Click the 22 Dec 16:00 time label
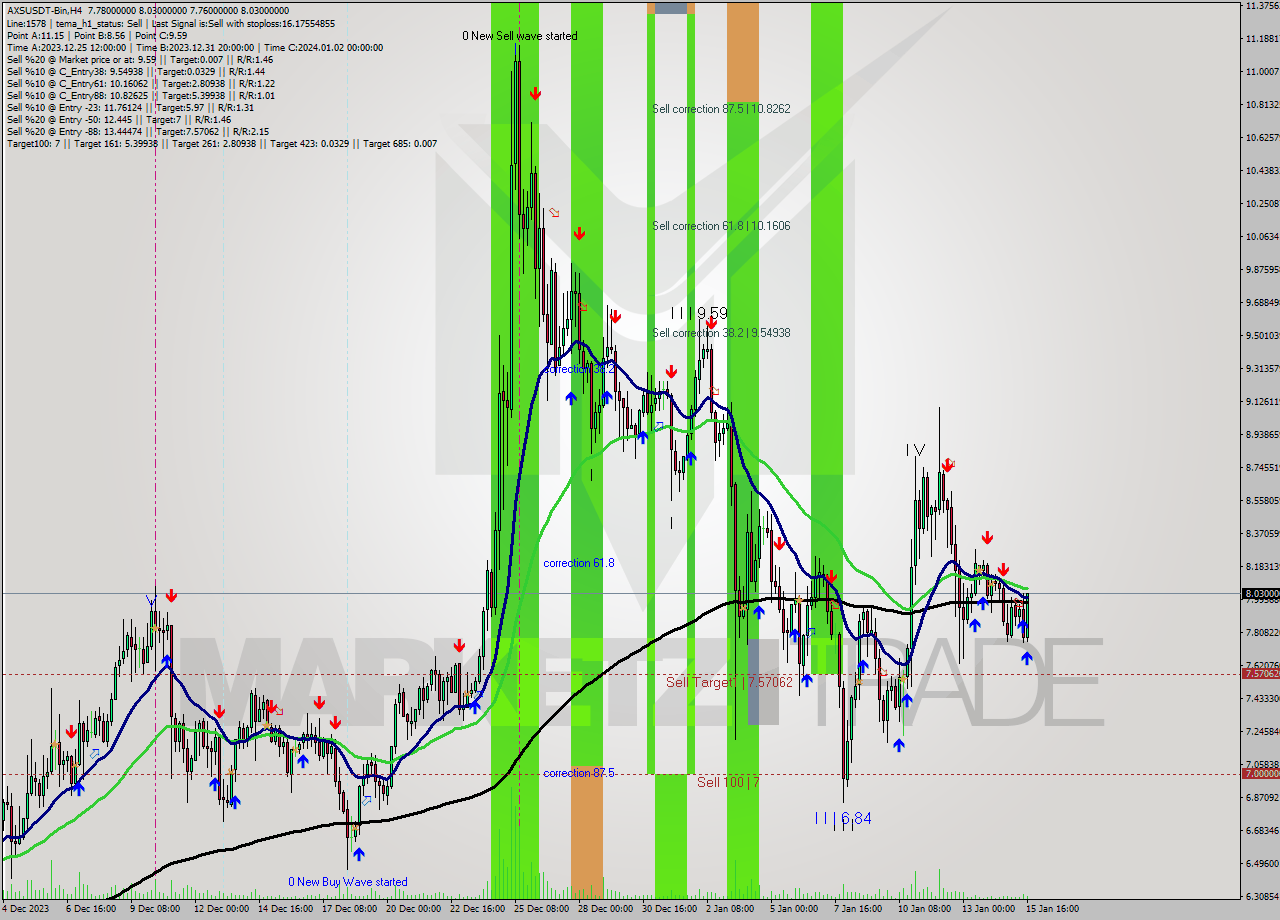The image size is (1280, 920). click(x=478, y=909)
